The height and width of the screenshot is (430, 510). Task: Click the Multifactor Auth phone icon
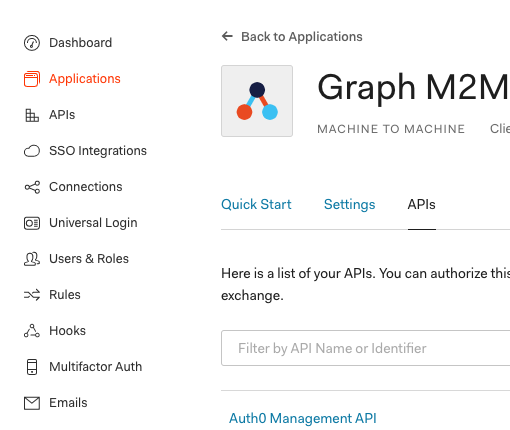[x=32, y=367]
